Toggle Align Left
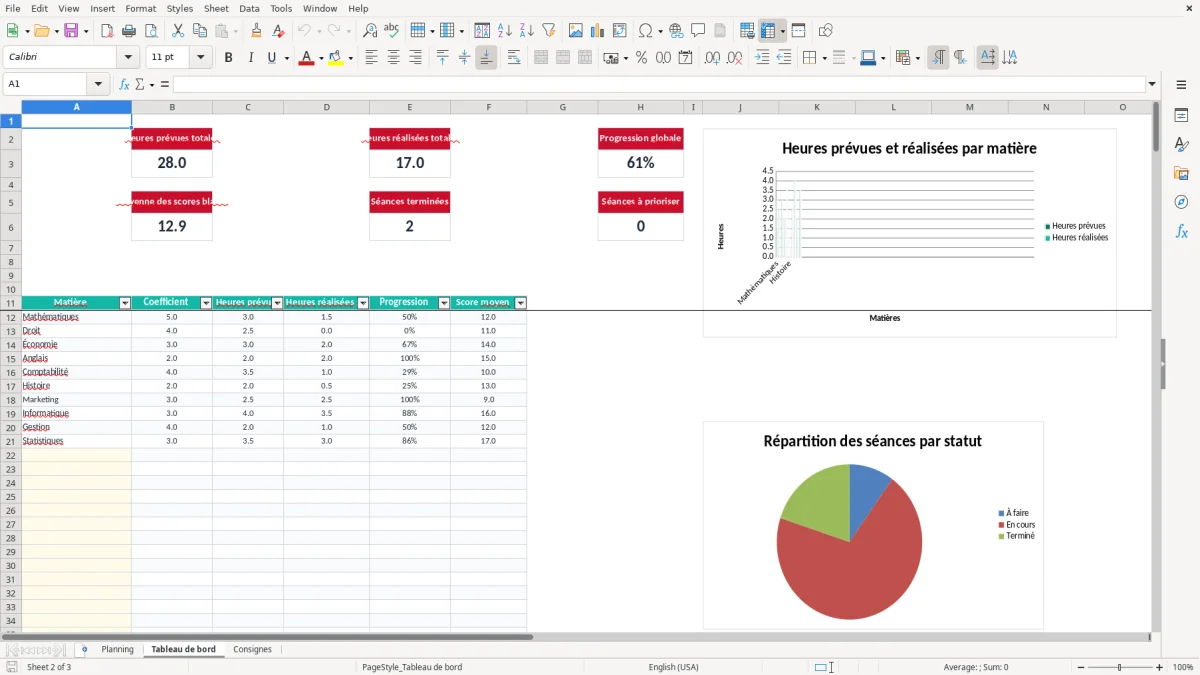1200x675 pixels. pyautogui.click(x=372, y=58)
